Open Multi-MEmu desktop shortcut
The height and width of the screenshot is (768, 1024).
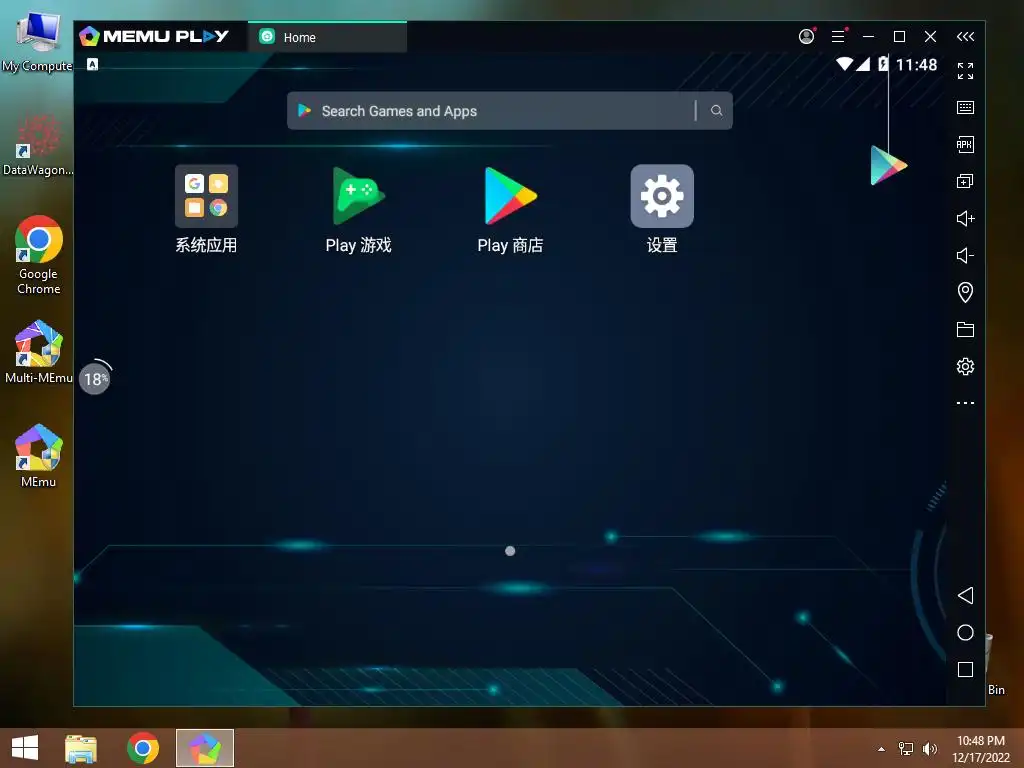click(x=39, y=353)
